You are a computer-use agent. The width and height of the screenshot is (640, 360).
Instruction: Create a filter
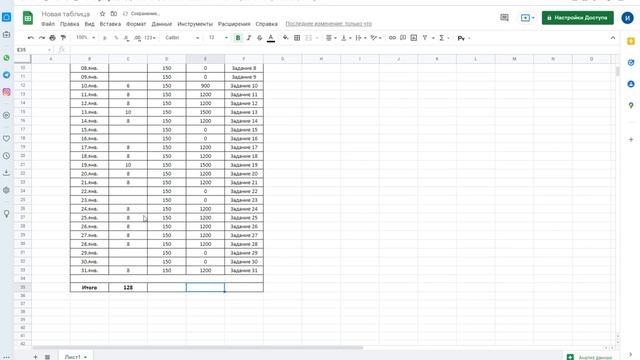pyautogui.click(x=425, y=38)
